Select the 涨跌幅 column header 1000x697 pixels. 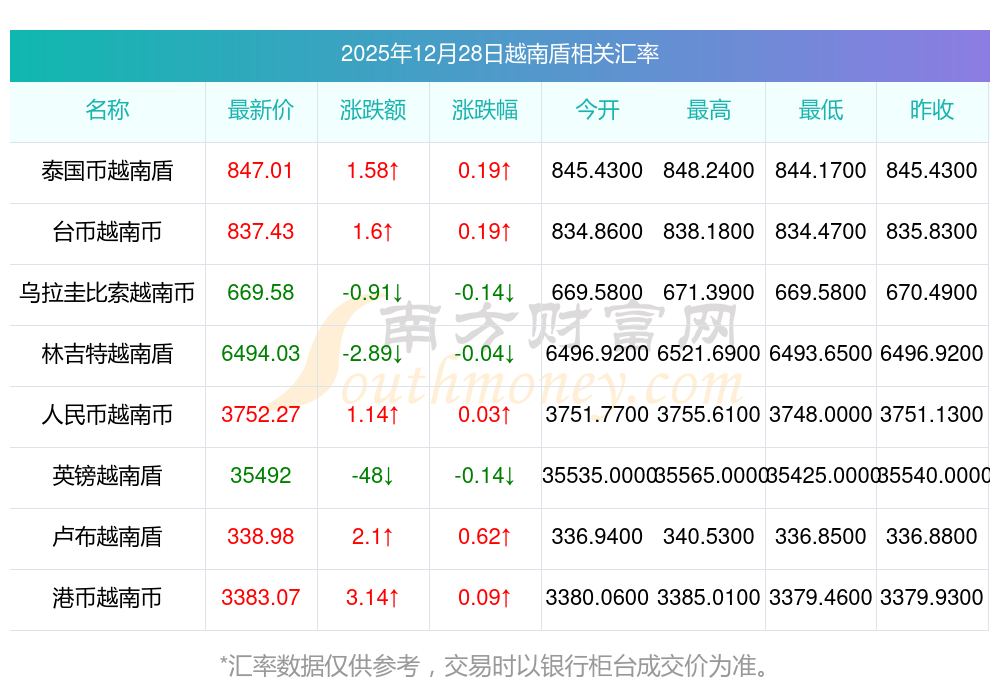point(485,110)
